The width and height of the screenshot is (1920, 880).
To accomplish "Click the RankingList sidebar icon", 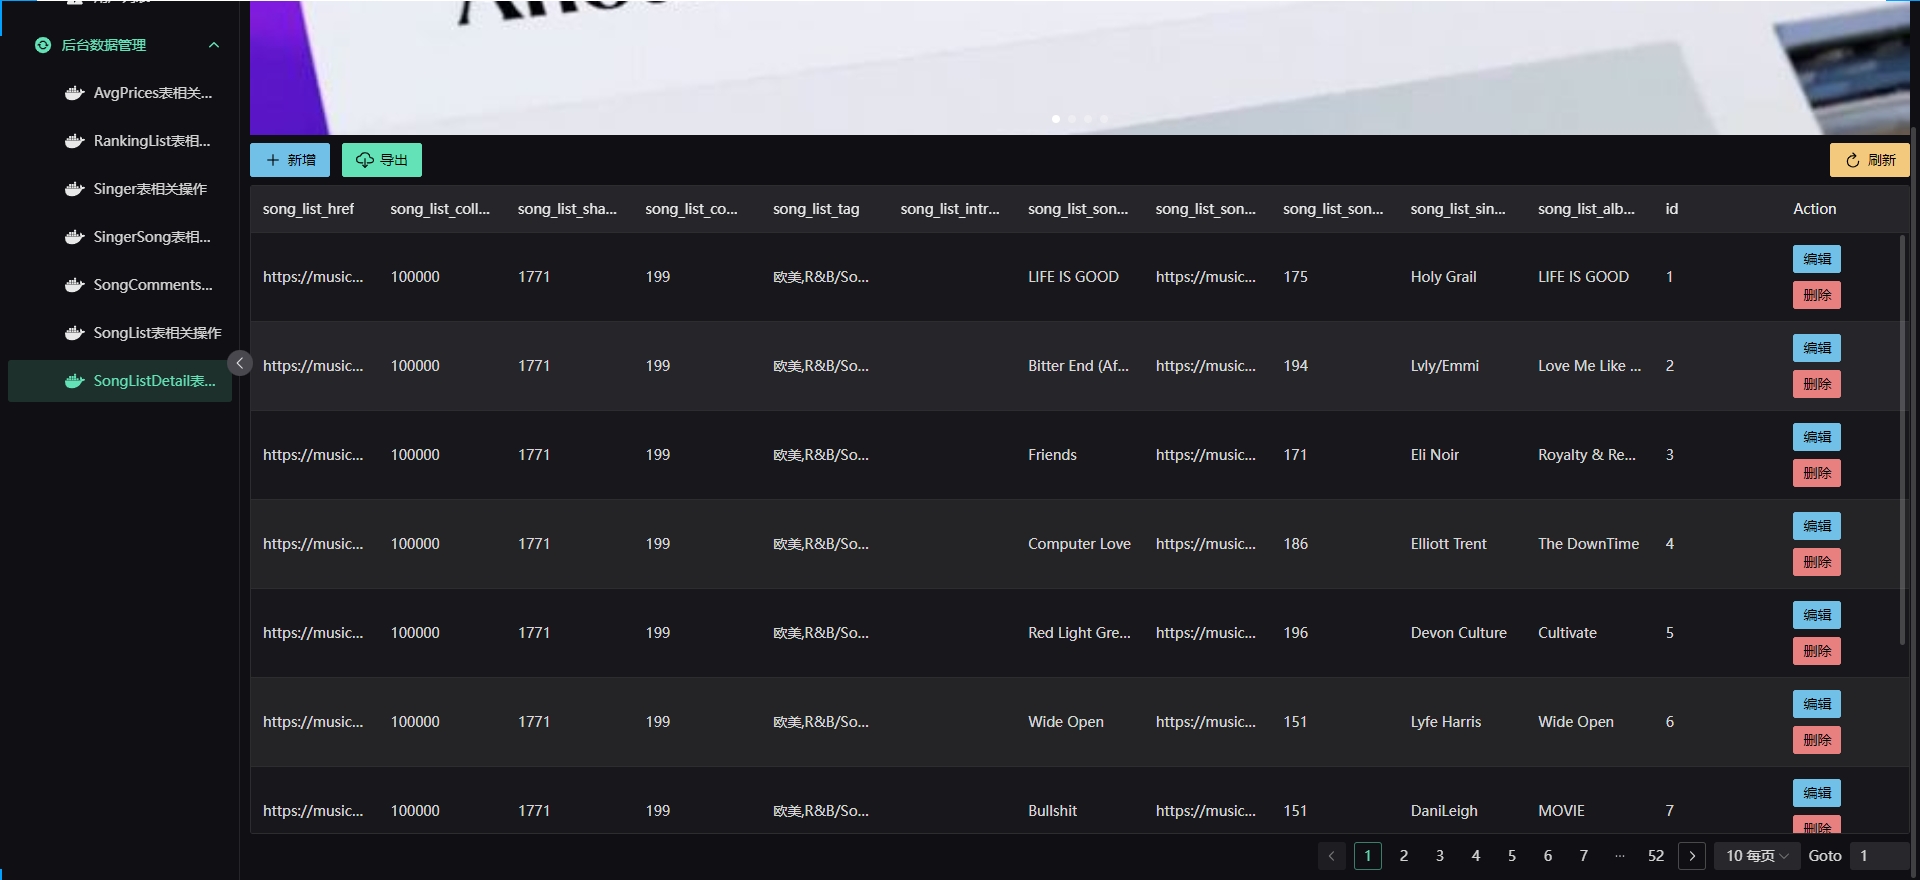I will click(74, 141).
